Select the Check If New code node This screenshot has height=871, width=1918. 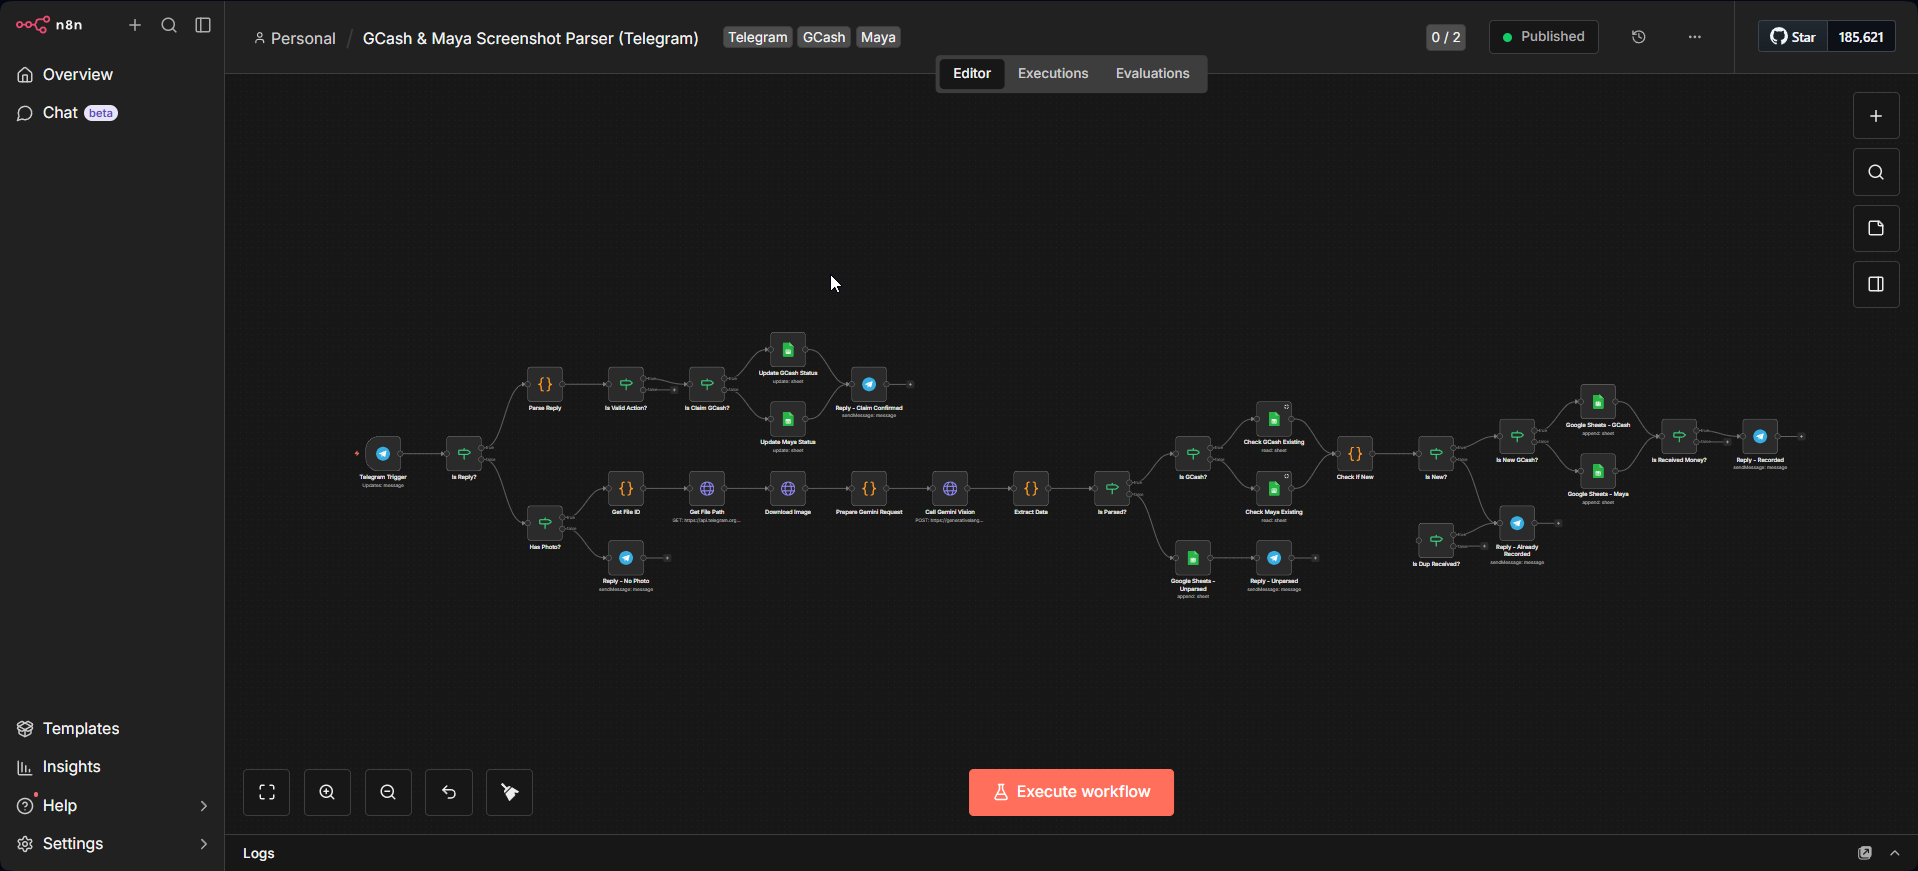pos(1355,453)
